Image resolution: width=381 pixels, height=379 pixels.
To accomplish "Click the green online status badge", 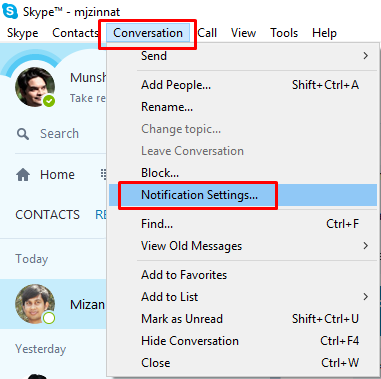I will pyautogui.click(x=49, y=100).
